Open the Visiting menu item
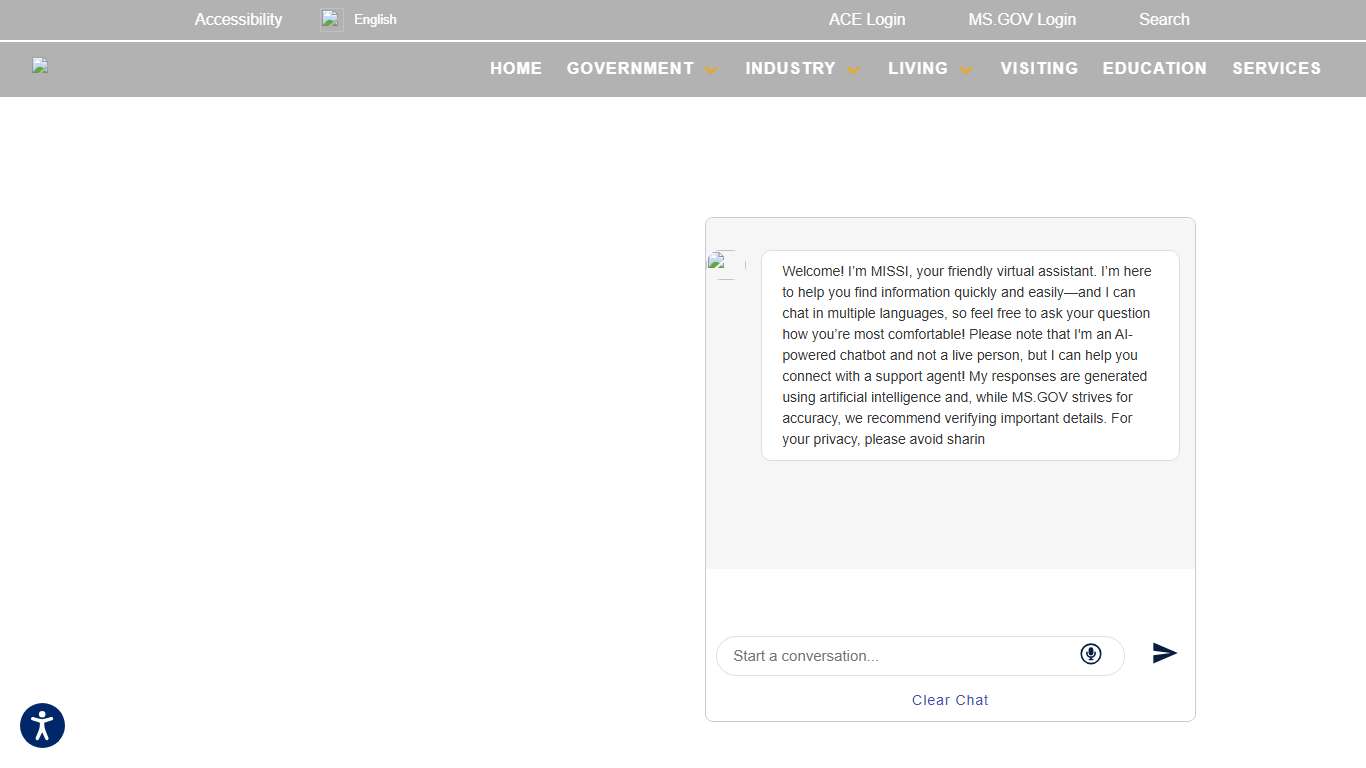The width and height of the screenshot is (1366, 768). (x=1039, y=68)
